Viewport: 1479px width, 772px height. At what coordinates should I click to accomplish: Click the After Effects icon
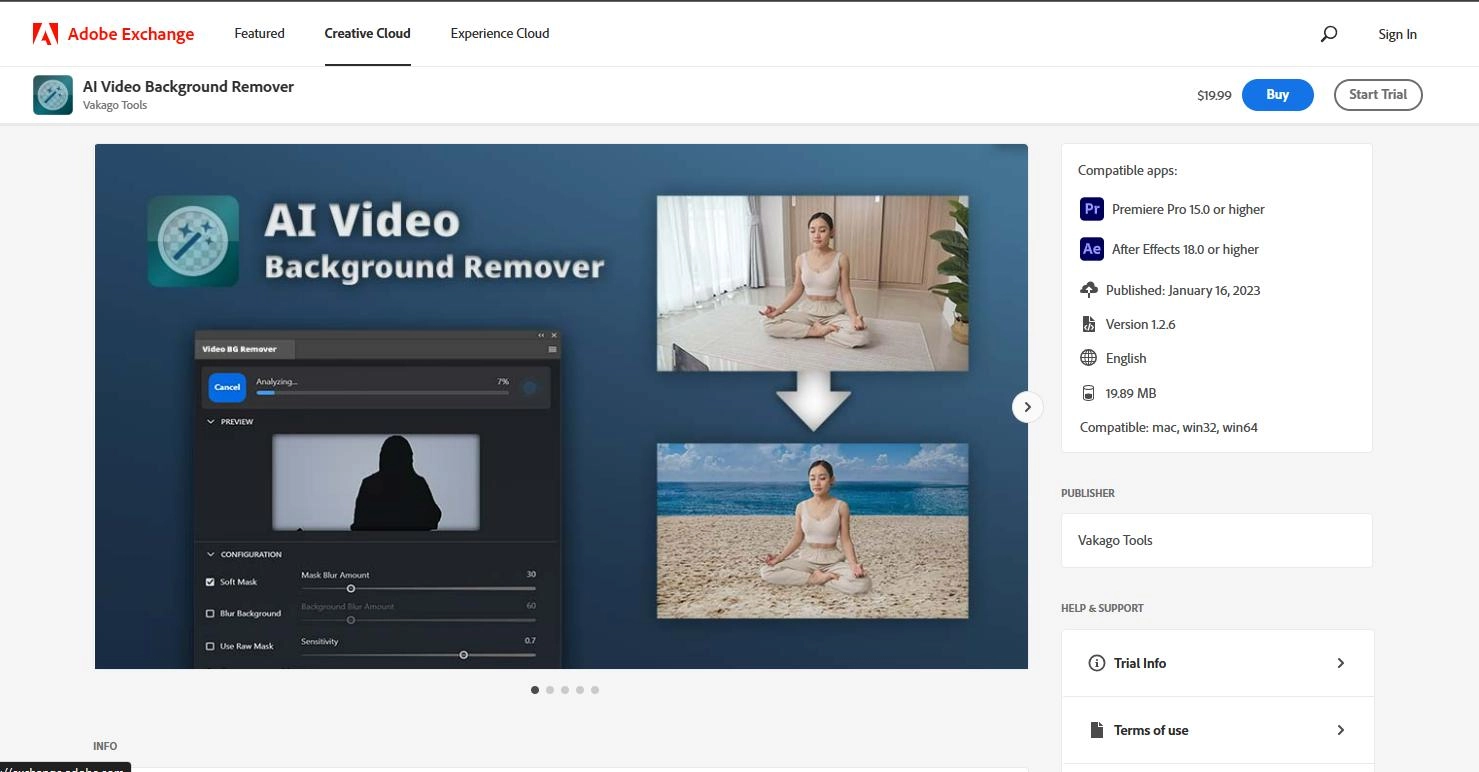click(1091, 249)
